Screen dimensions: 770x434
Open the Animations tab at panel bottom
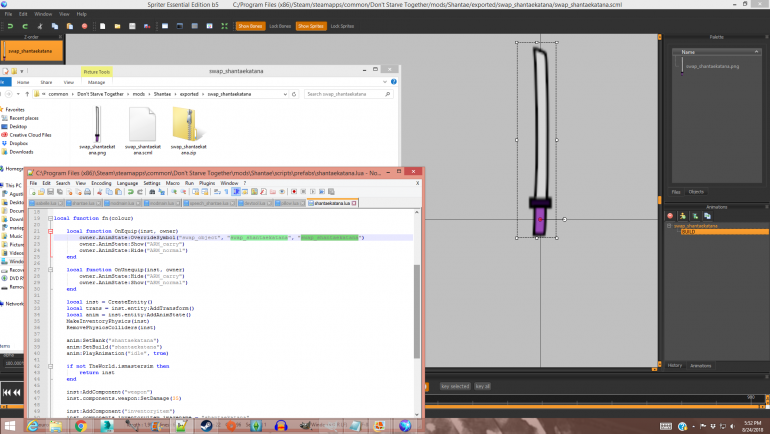click(701, 366)
